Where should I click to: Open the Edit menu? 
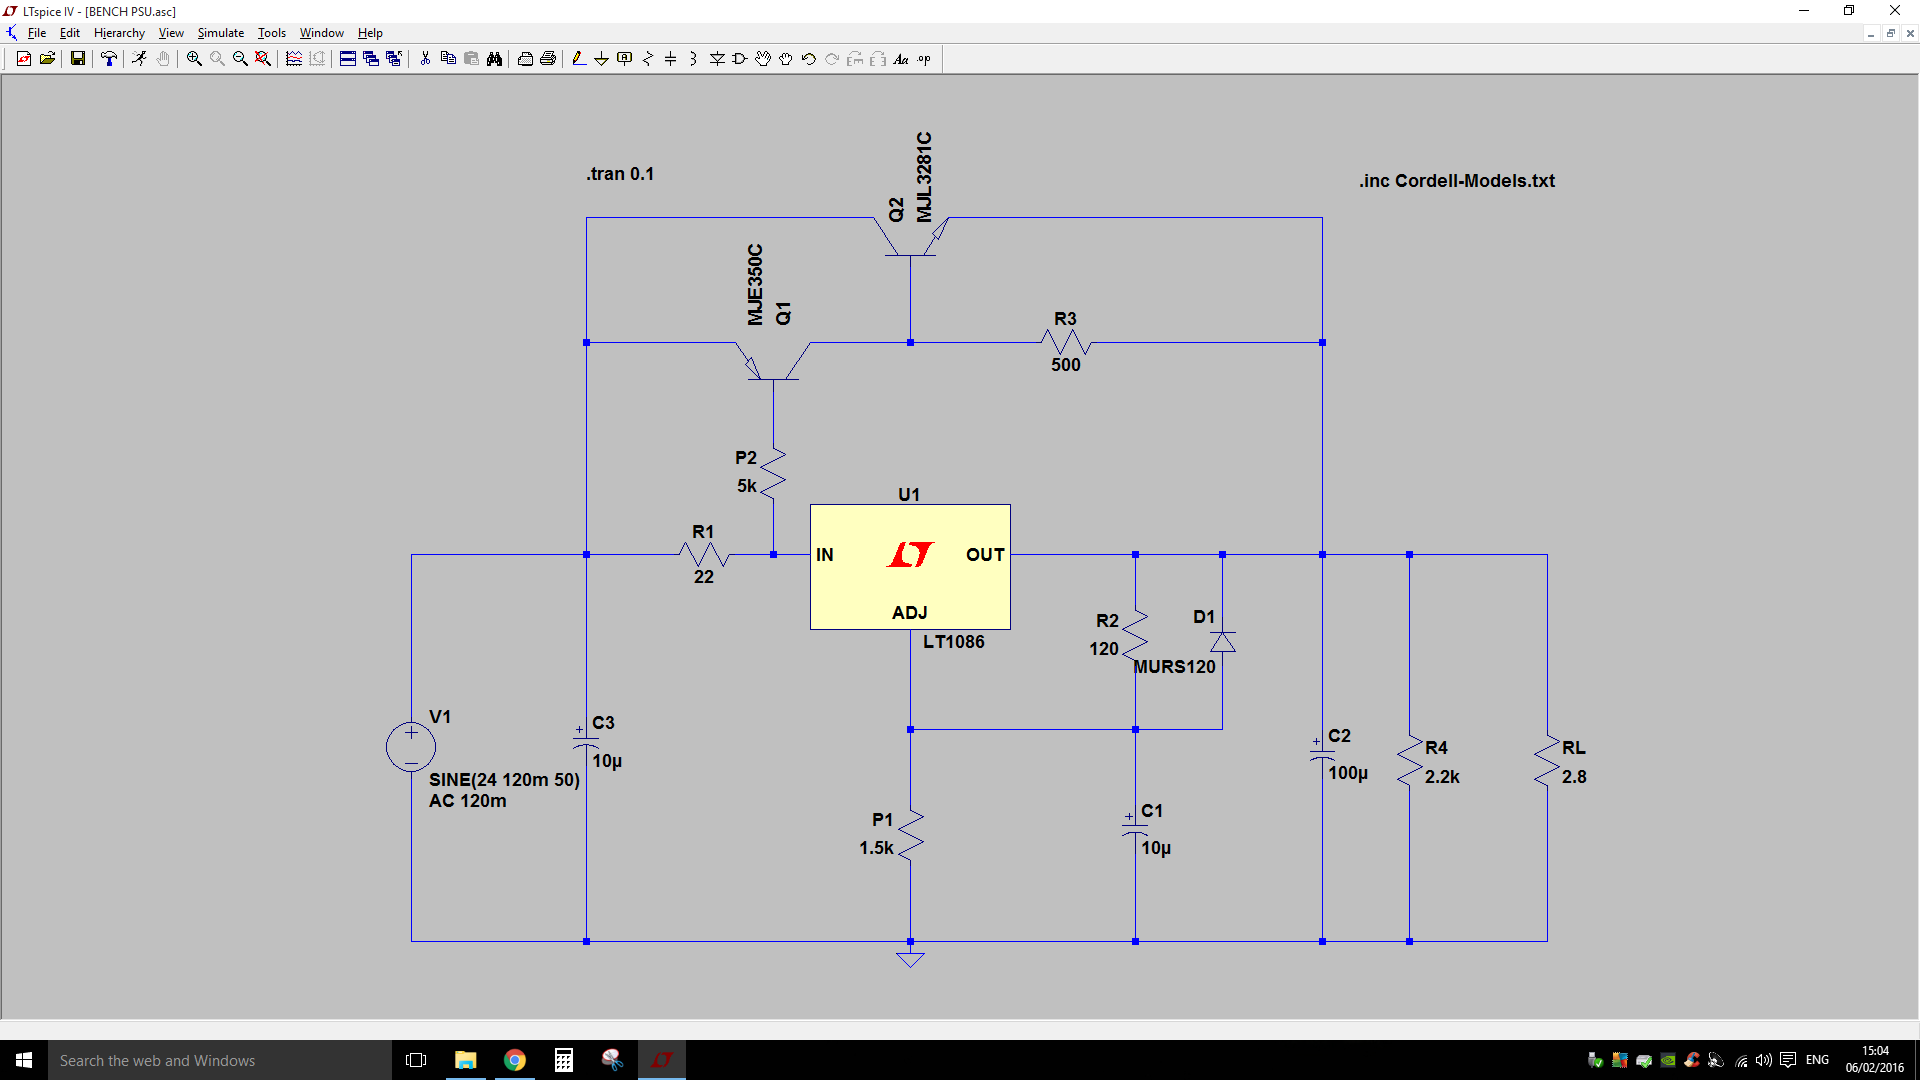coord(70,33)
